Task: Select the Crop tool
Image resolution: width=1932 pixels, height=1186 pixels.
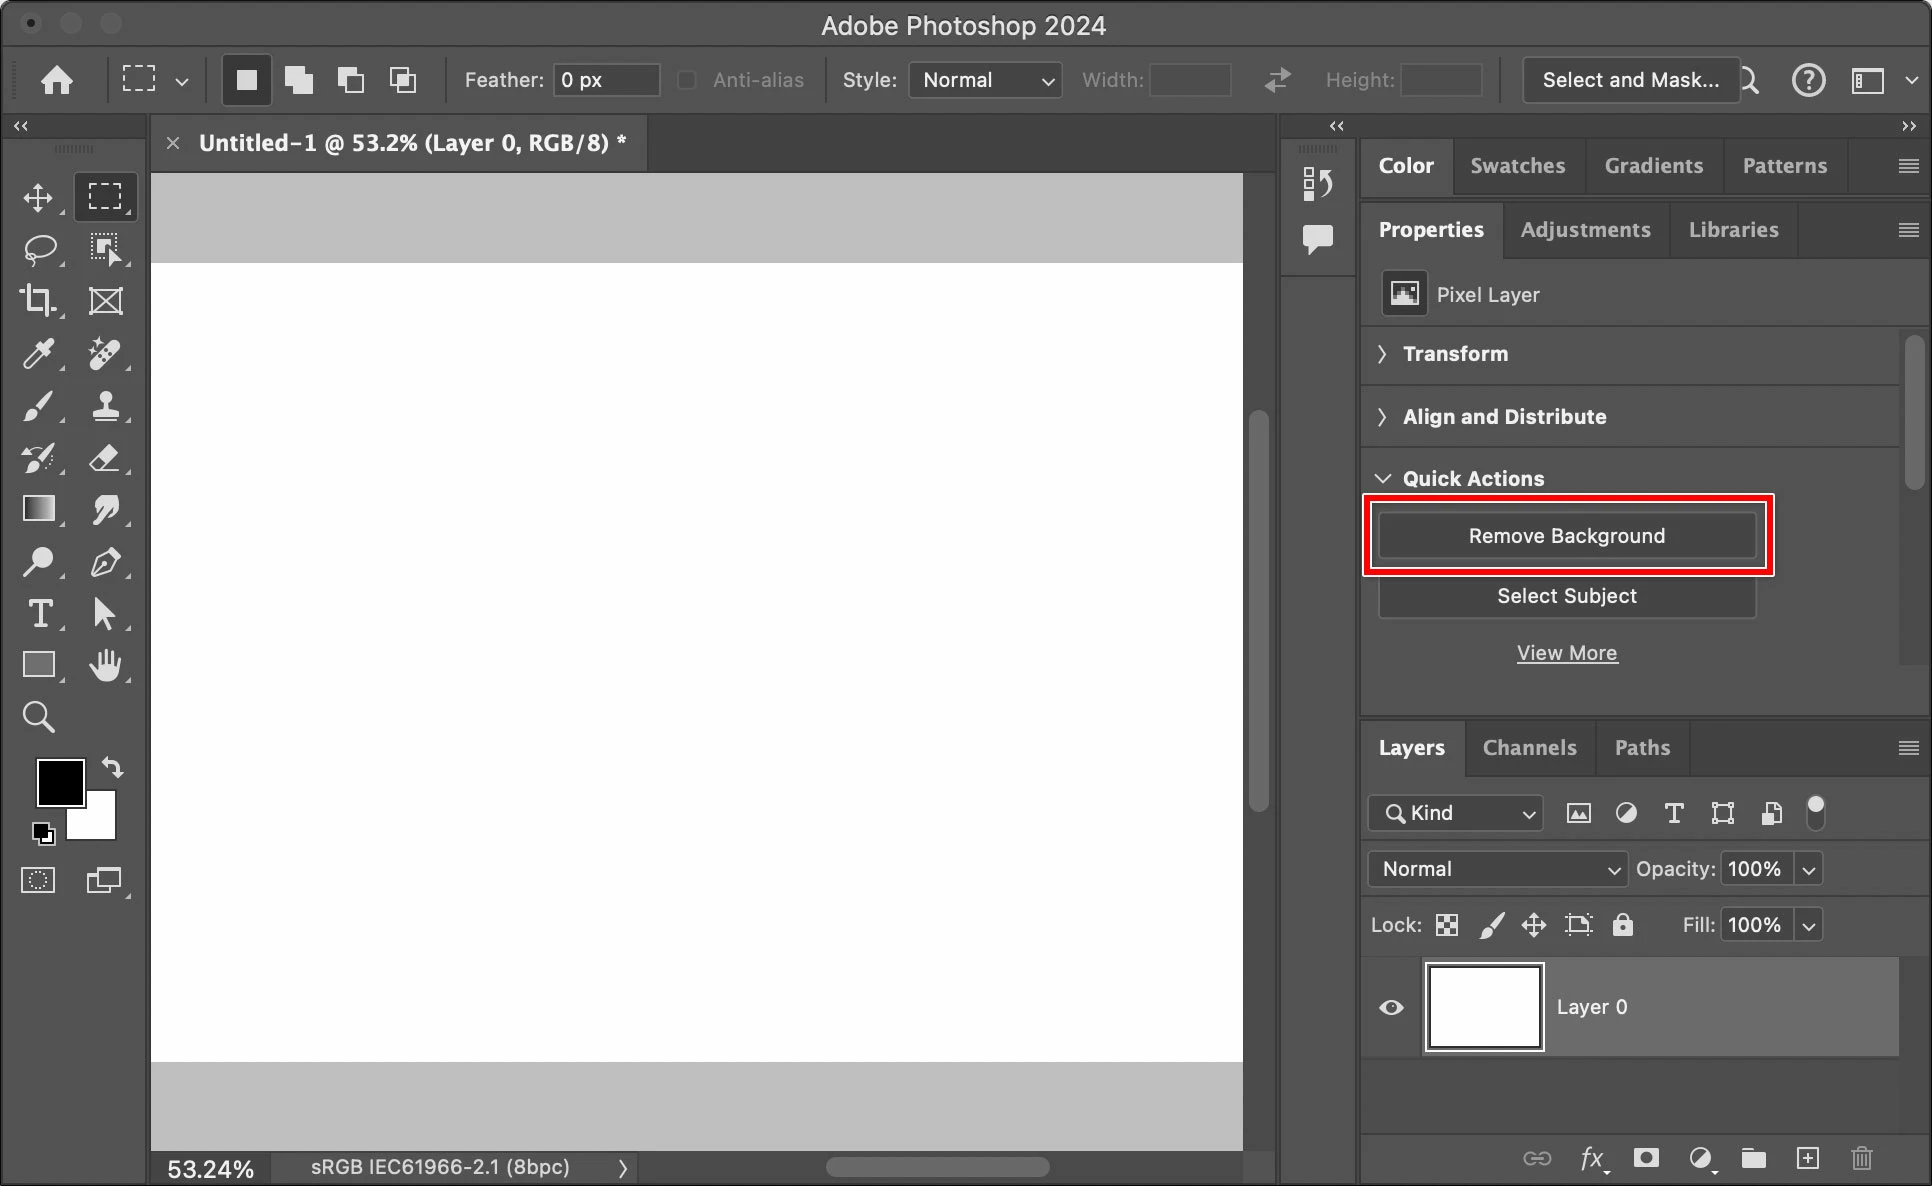Action: (x=38, y=301)
